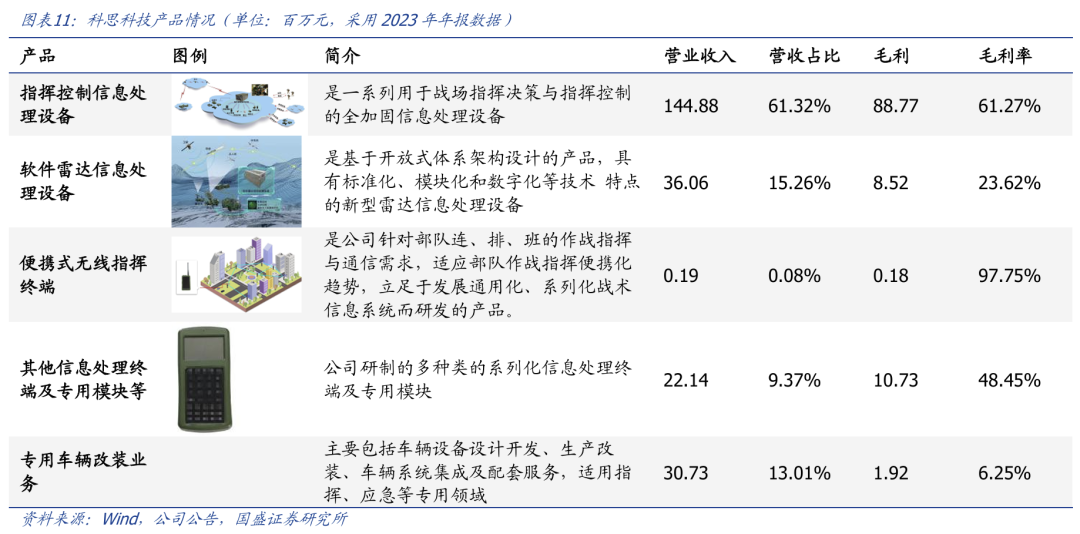Open the software radar battlefield illustration
Viewport: 1080px width, 534px height.
[236, 181]
